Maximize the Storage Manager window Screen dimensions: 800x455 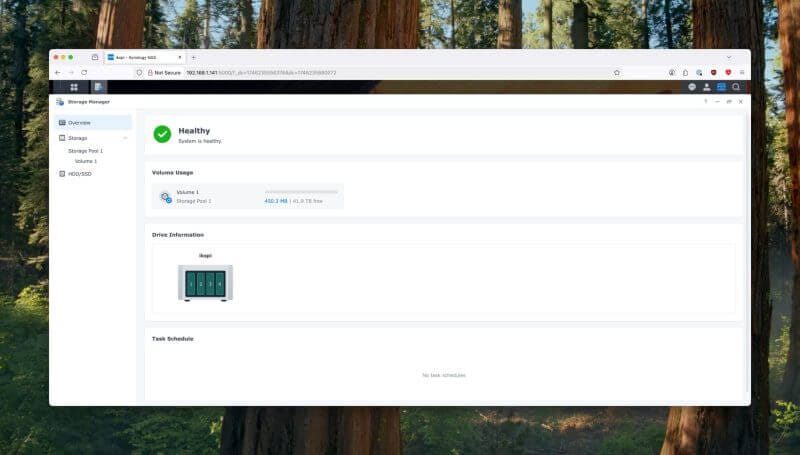tap(729, 102)
